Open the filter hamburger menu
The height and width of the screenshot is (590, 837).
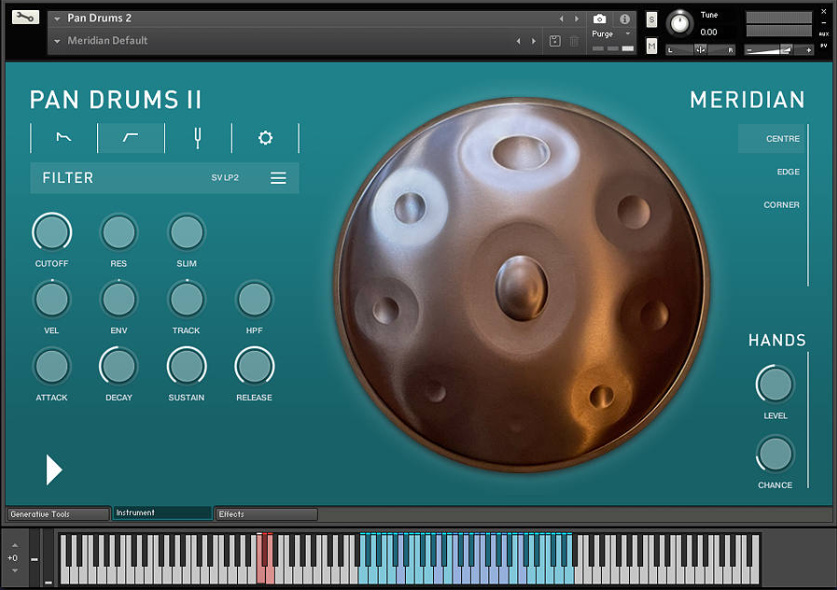pos(278,178)
